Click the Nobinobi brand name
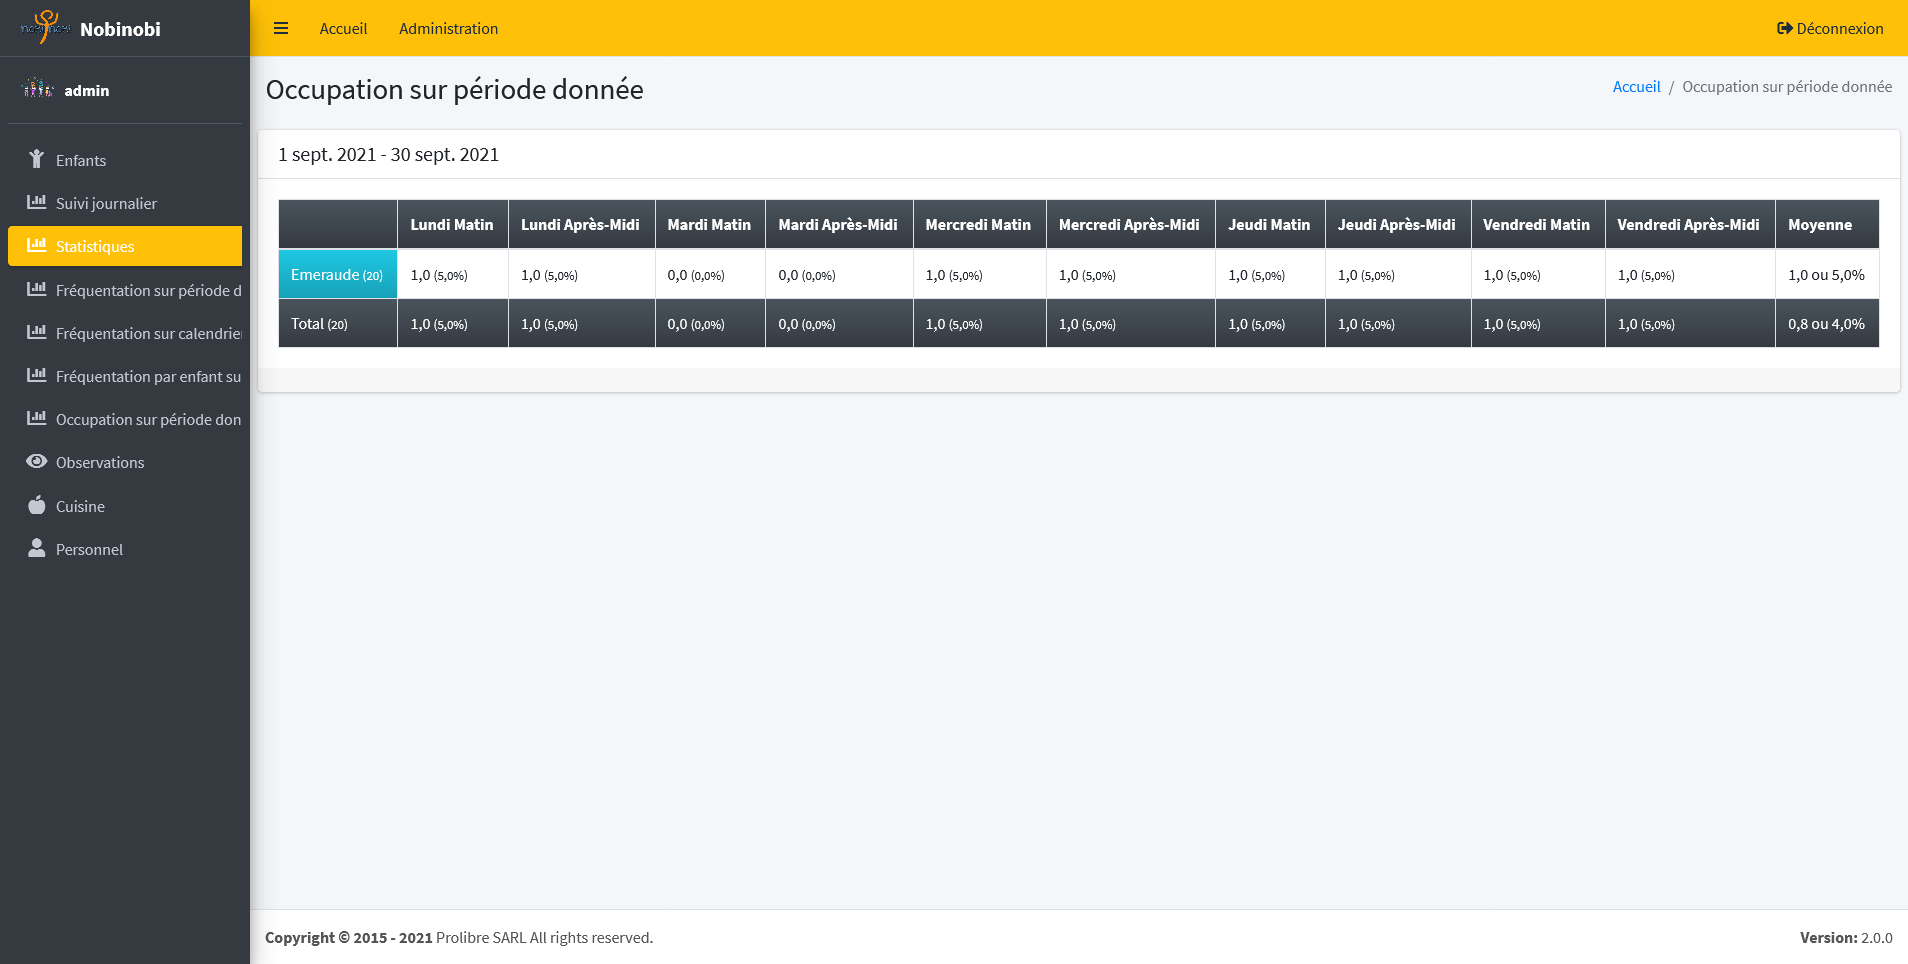The image size is (1908, 964). pyautogui.click(x=120, y=29)
